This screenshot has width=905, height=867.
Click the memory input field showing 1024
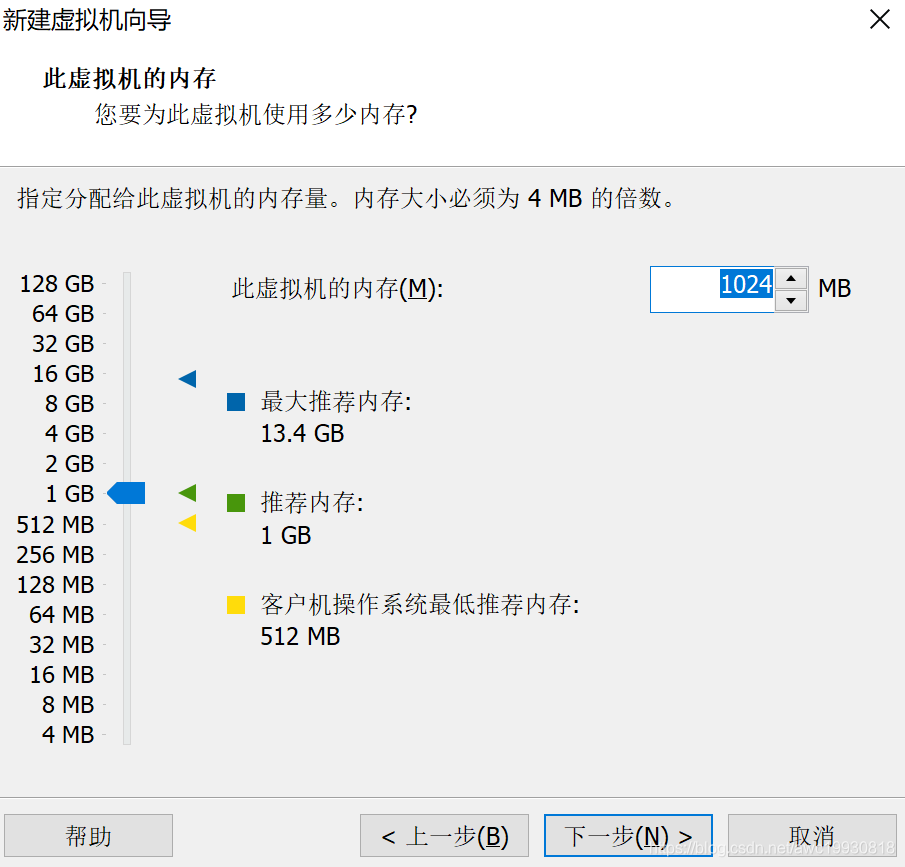(x=712, y=289)
